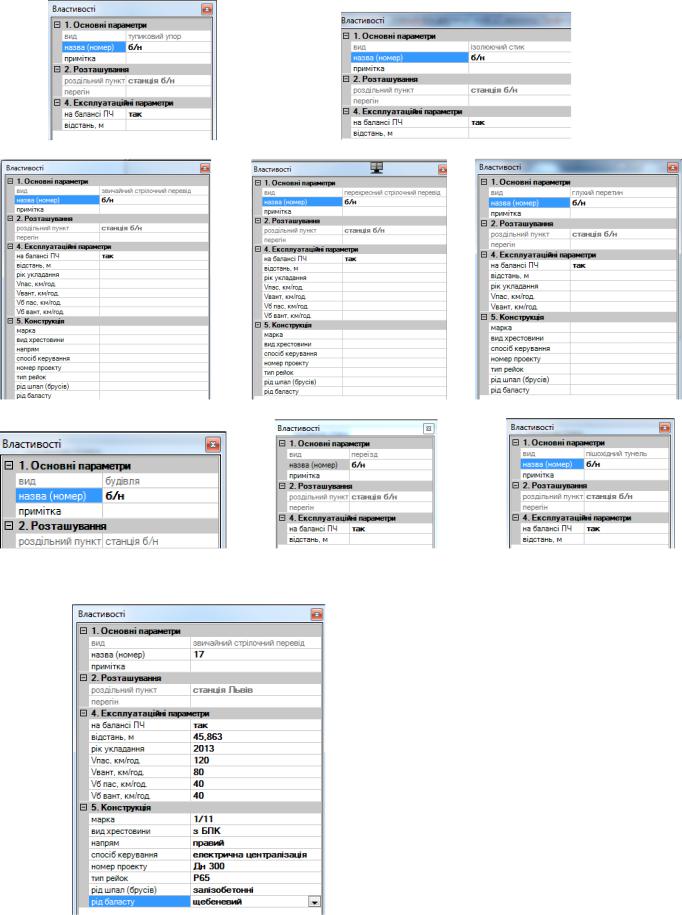Click the name value 17 field
This screenshot has width=682, height=915.
click(x=256, y=655)
